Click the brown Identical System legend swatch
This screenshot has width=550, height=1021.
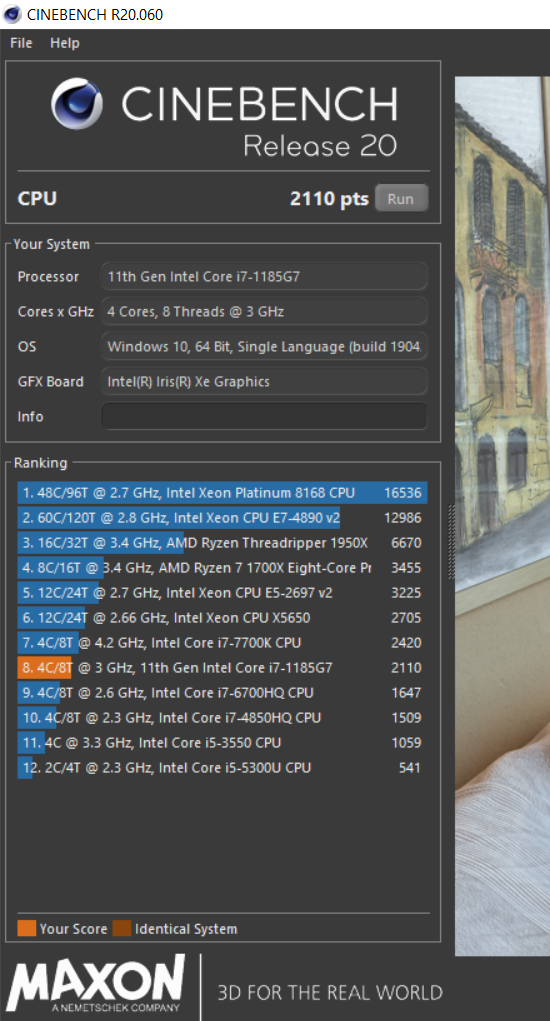coord(122,929)
